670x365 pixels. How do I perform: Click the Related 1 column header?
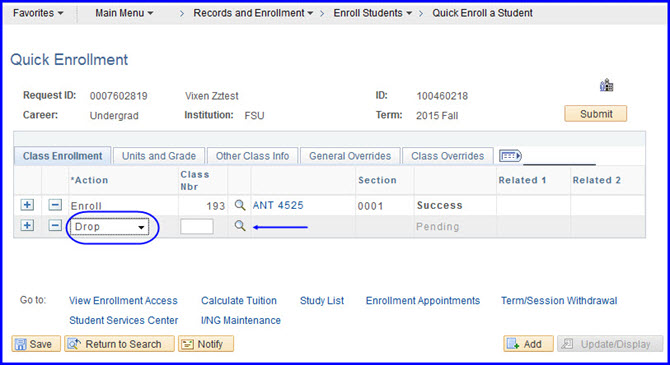tap(522, 180)
